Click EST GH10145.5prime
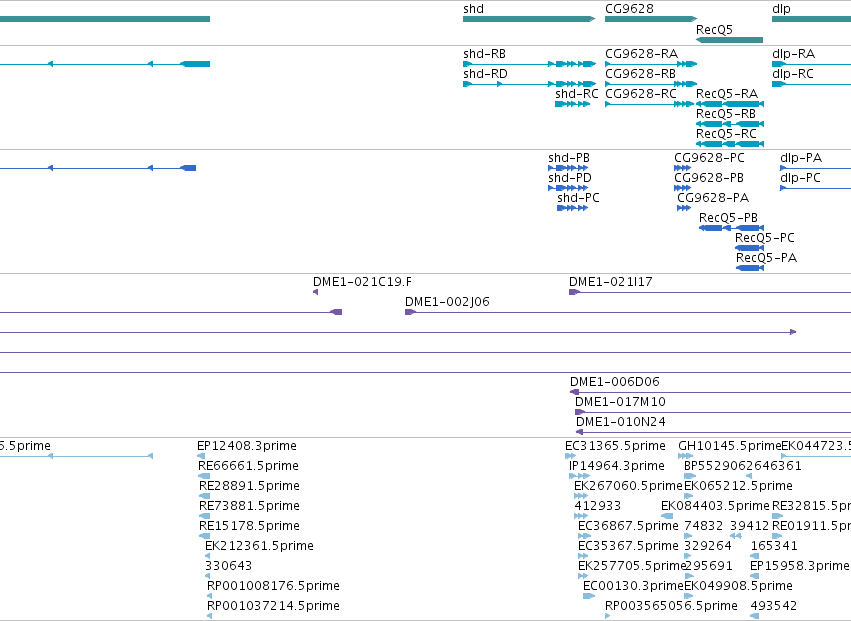Viewport: 851px width, 621px height. point(729,446)
